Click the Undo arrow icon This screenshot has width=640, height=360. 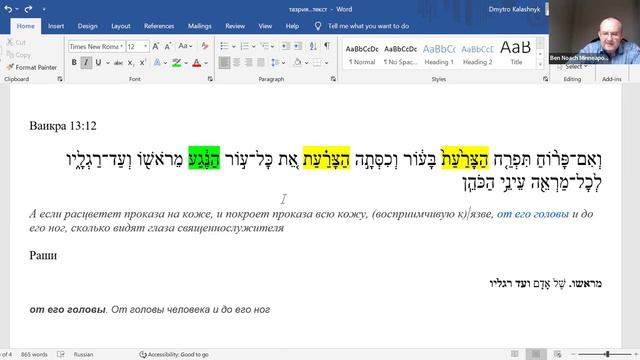tap(8, 9)
